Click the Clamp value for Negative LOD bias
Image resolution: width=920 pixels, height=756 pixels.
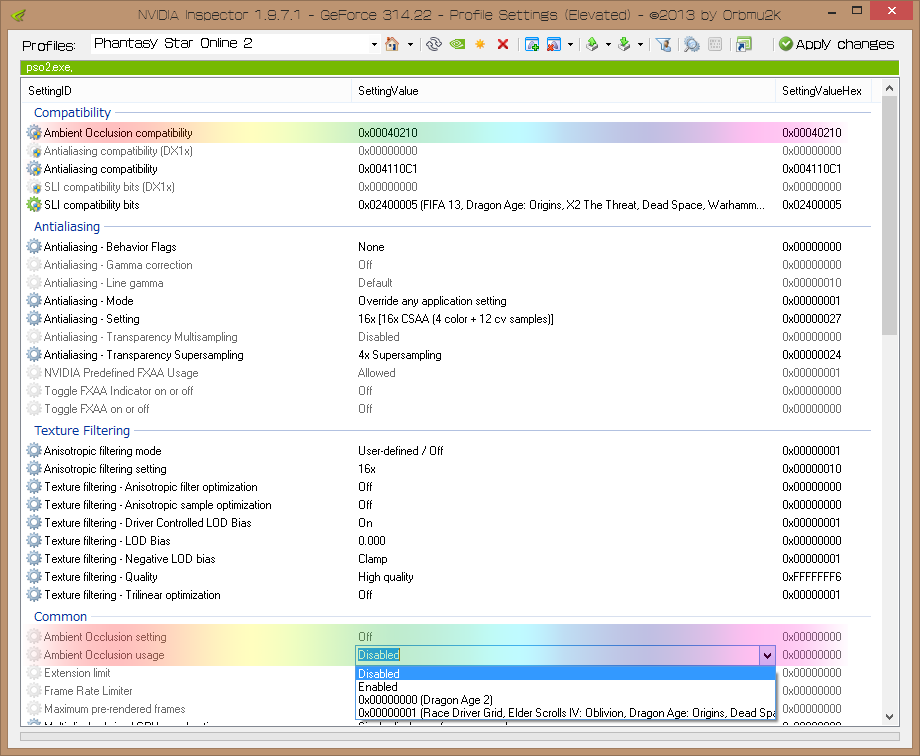pyautogui.click(x=373, y=559)
